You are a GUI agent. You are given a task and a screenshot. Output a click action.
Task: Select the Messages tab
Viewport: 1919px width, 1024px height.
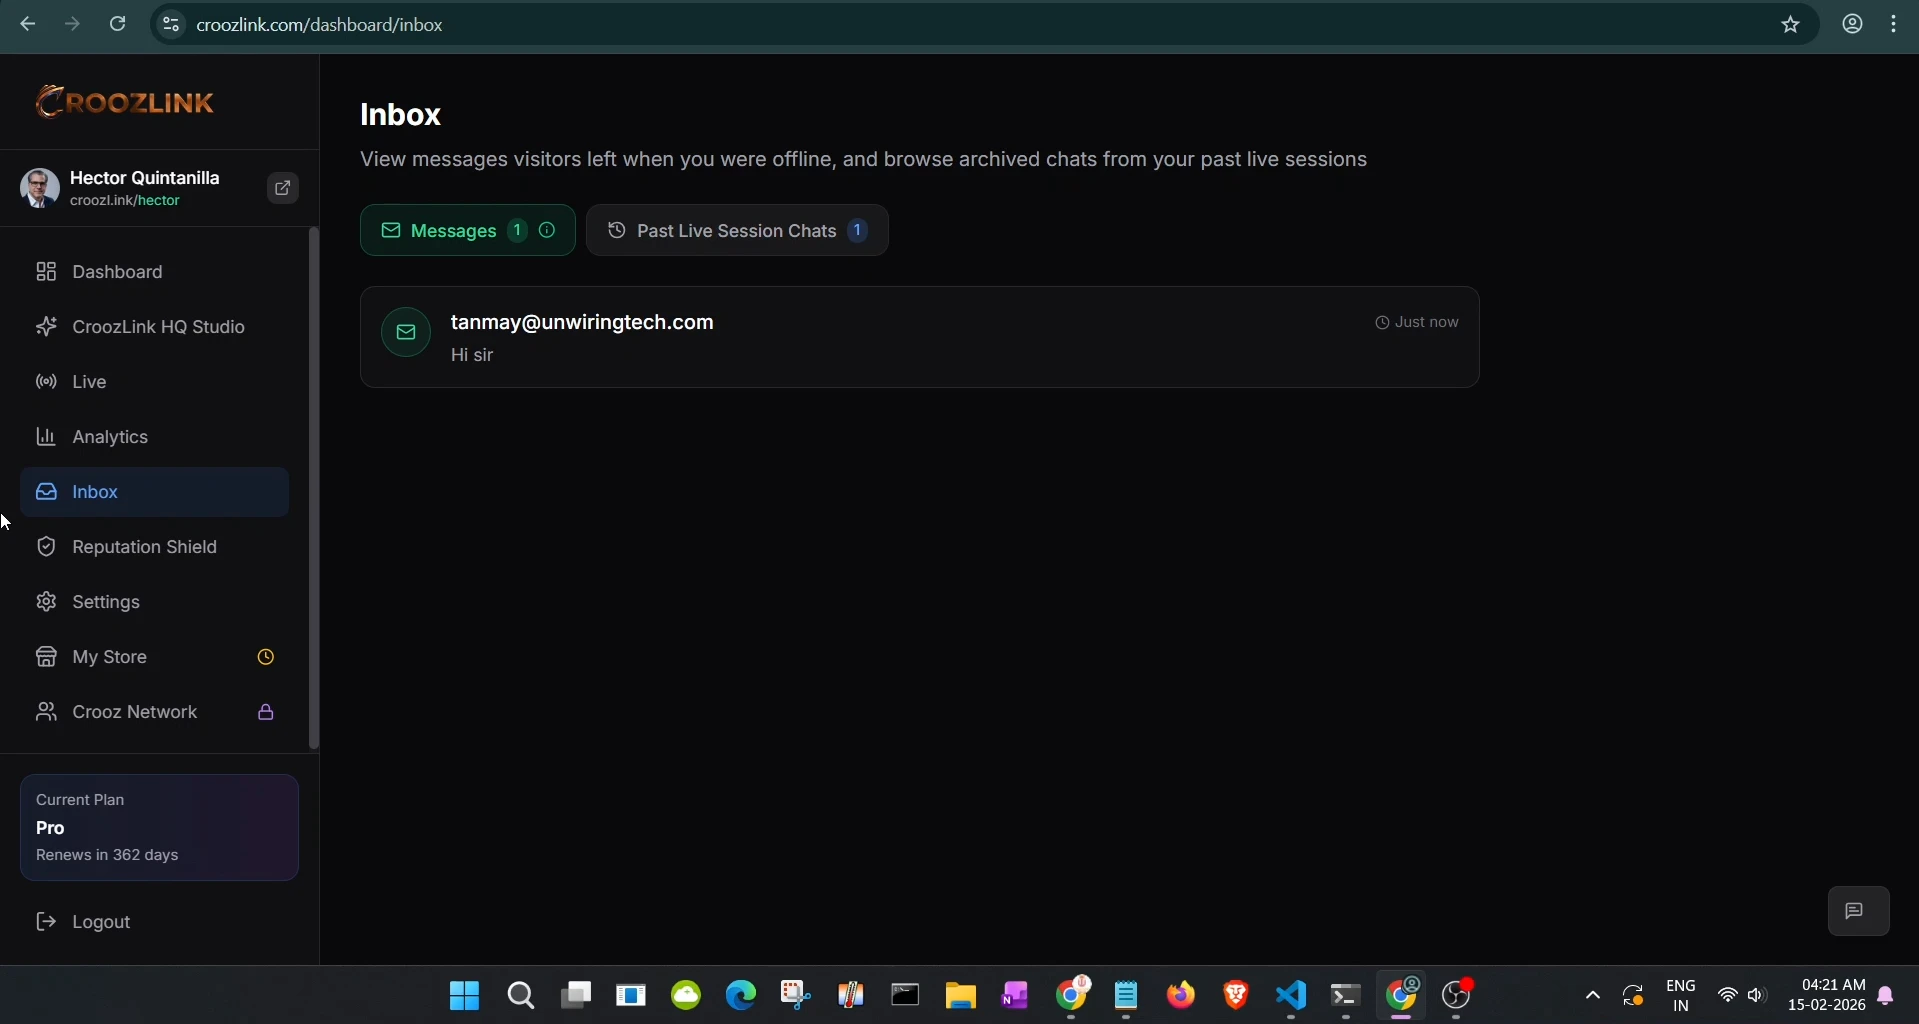455,230
